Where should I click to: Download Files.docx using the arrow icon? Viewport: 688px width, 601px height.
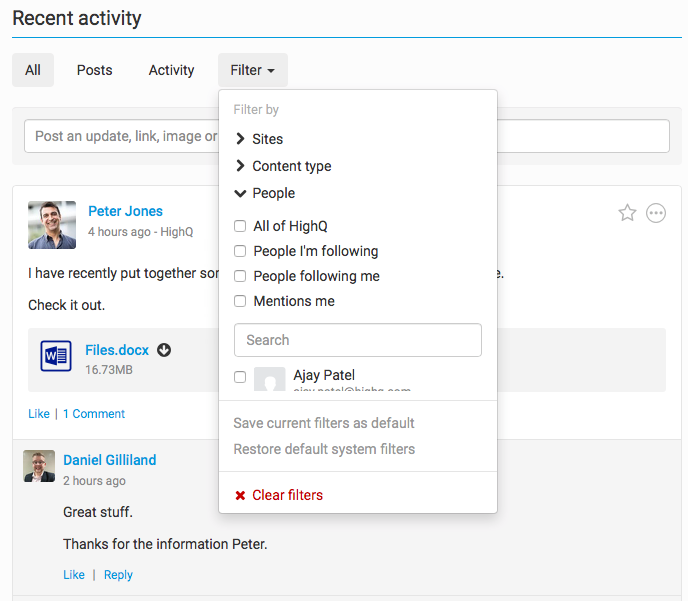(x=165, y=350)
